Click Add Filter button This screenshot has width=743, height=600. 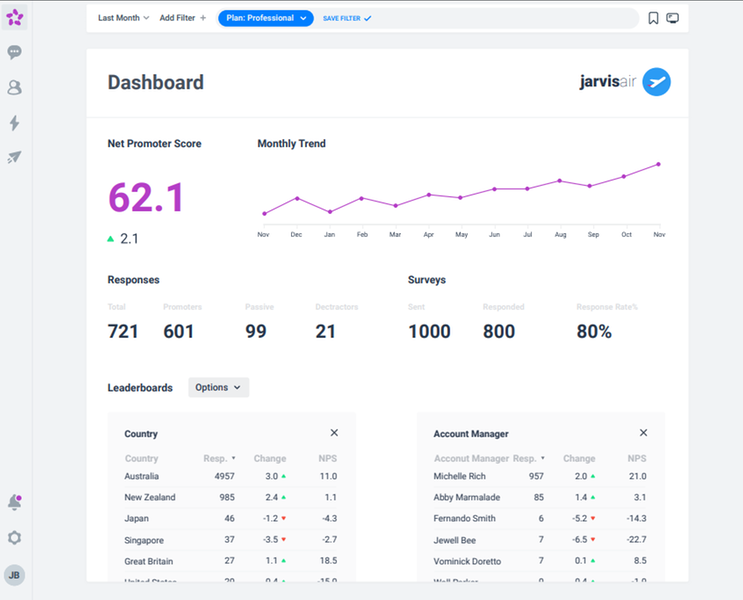tap(183, 18)
